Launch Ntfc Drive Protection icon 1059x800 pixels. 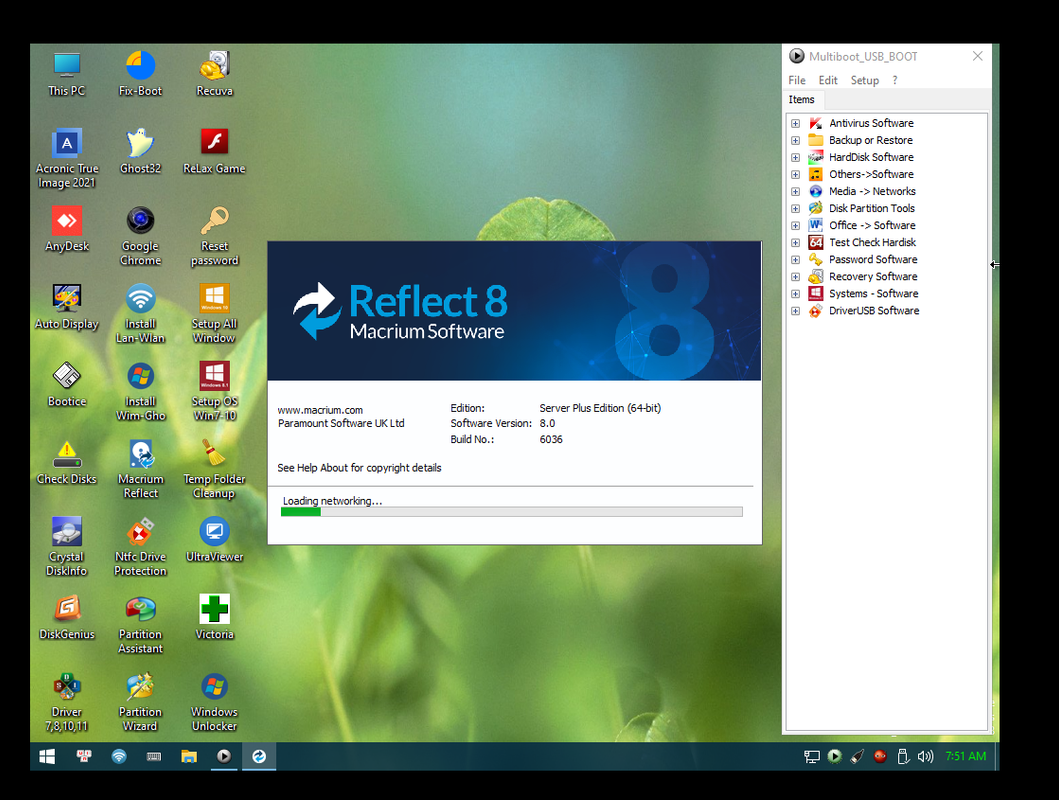(140, 547)
